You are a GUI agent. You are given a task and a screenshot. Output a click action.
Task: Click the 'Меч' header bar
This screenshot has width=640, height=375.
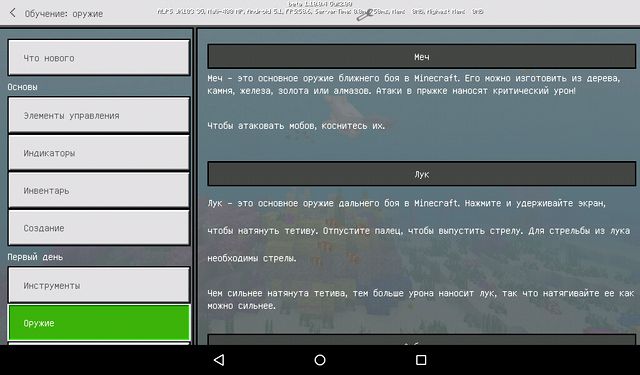pos(422,56)
